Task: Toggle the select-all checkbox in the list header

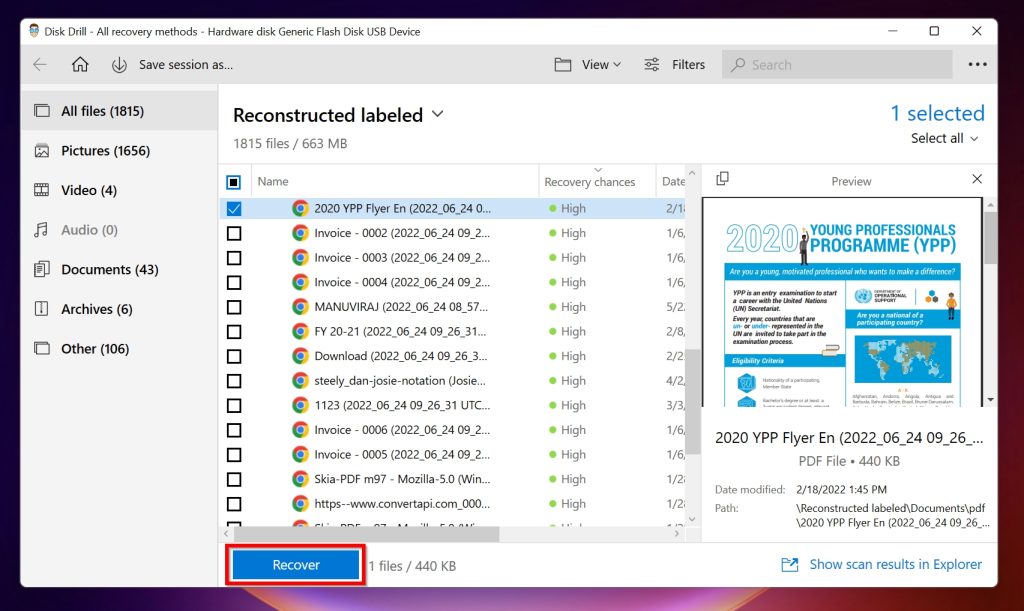Action: click(235, 181)
